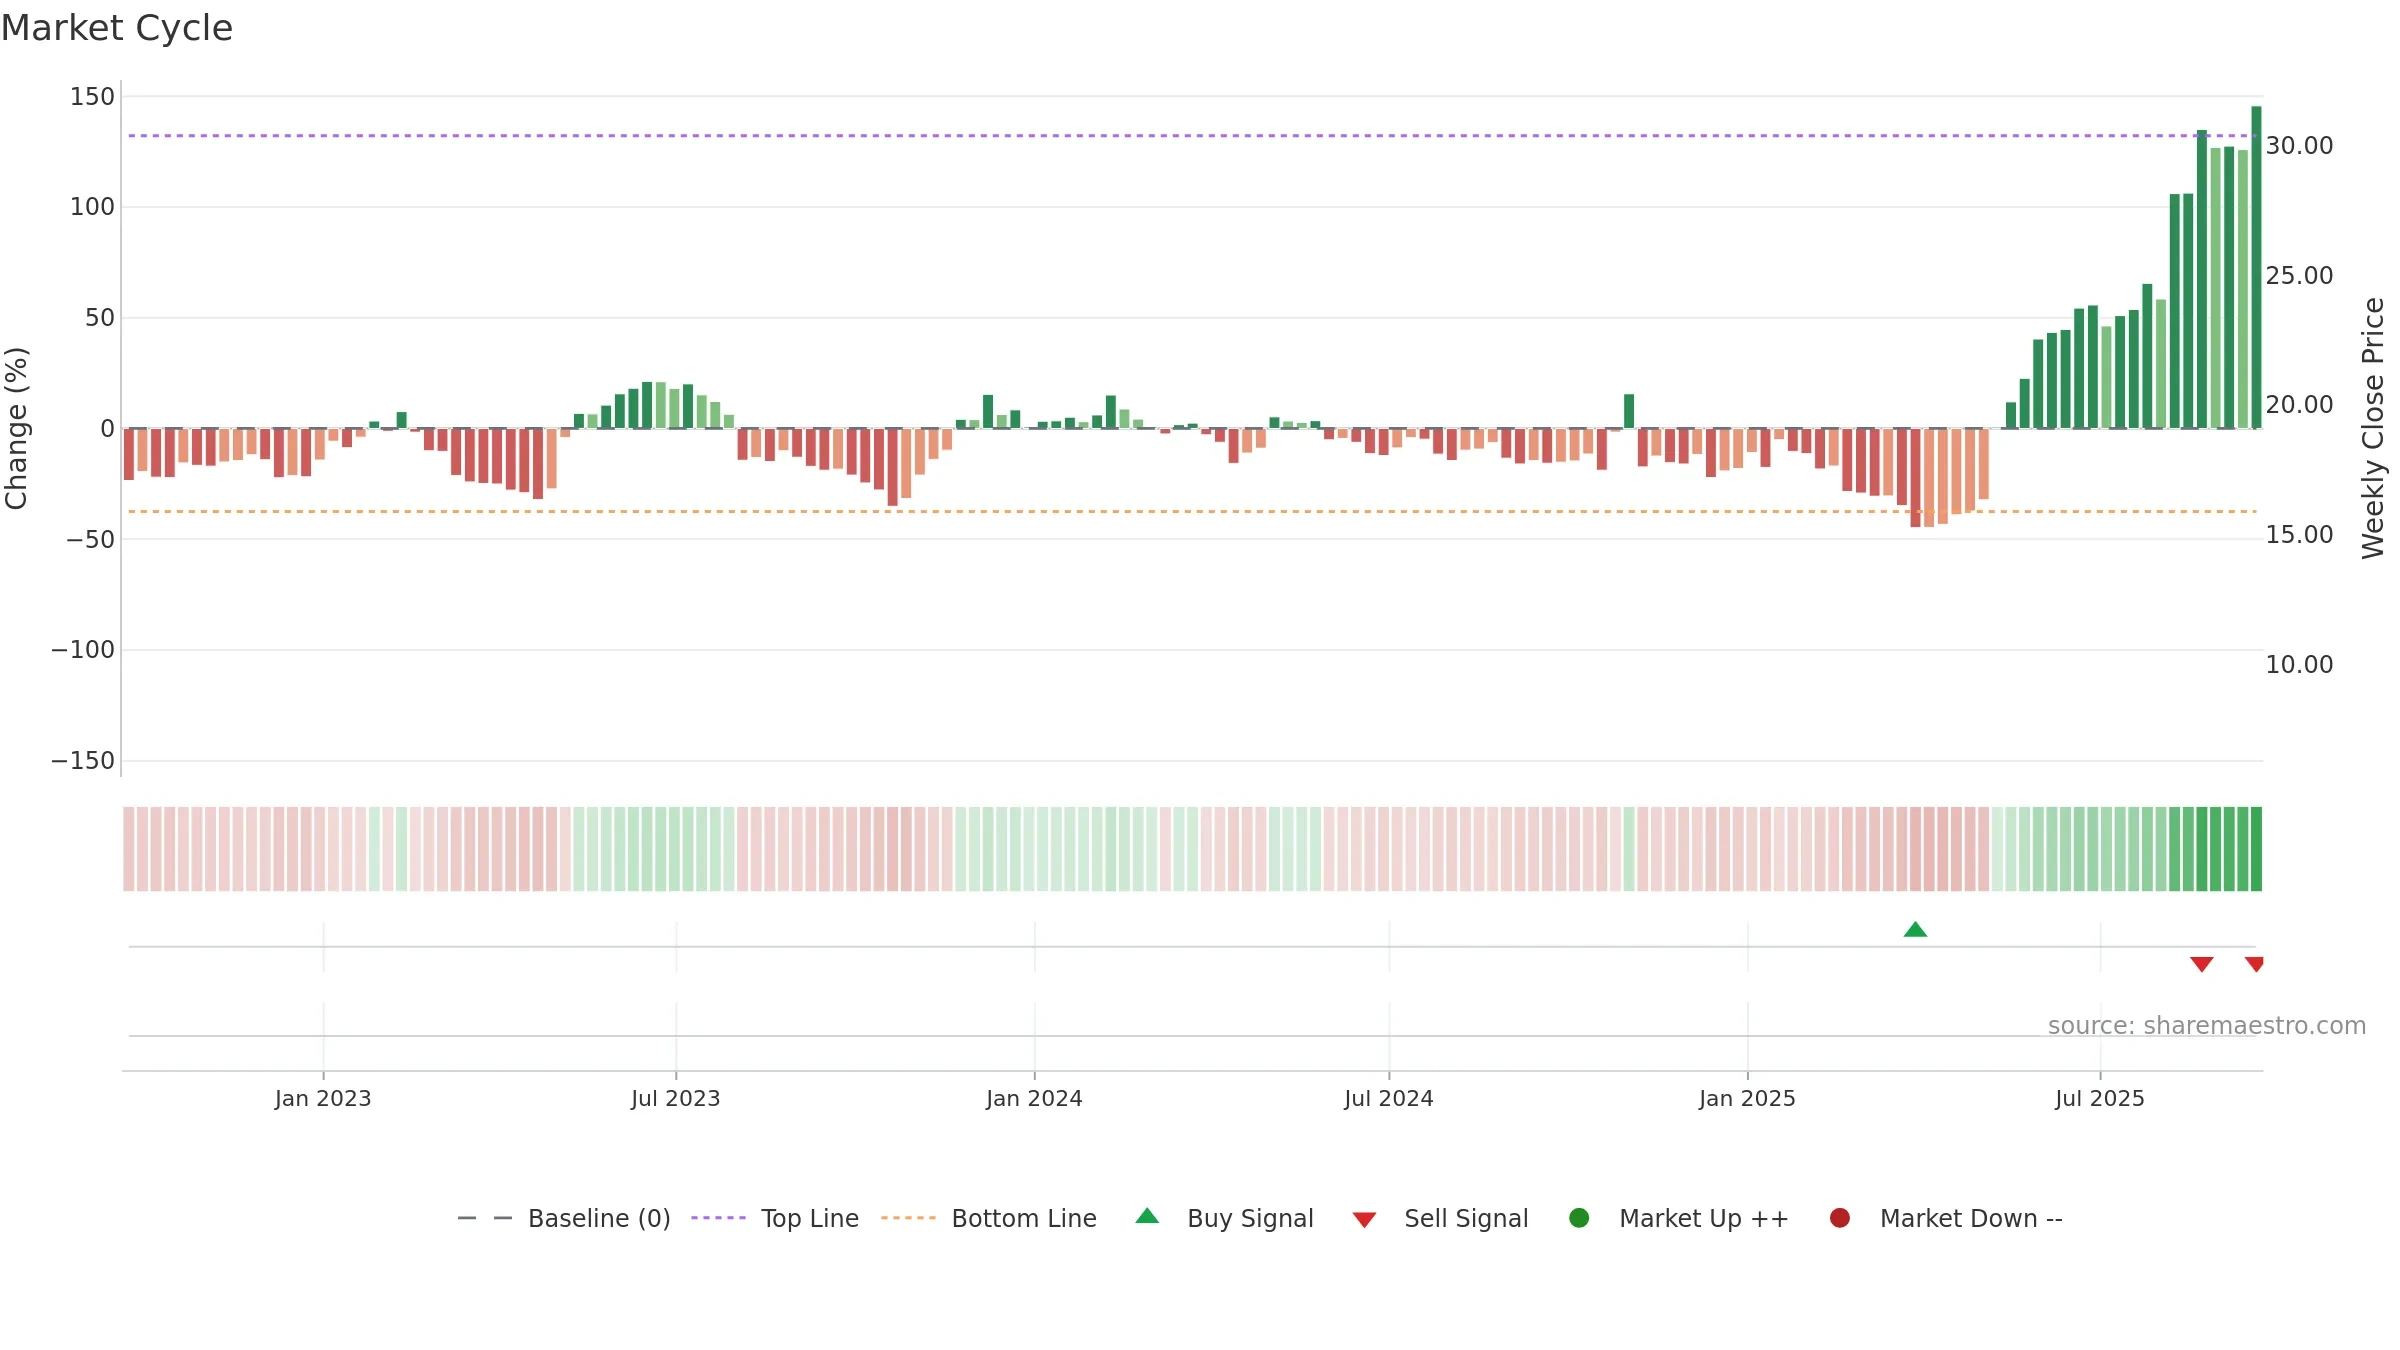Click the 10.00 tick on the price axis

[2299, 665]
